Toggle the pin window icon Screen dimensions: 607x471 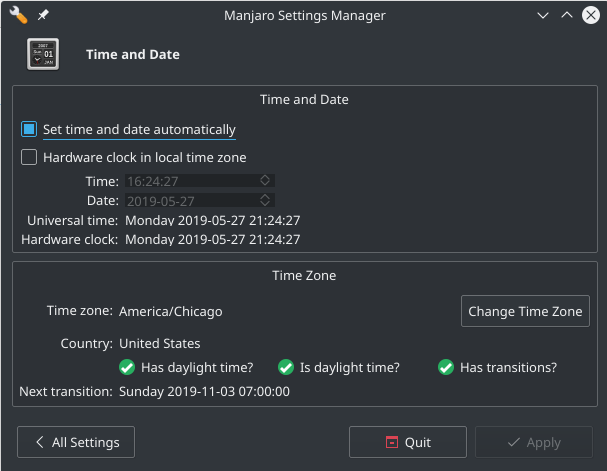pyautogui.click(x=43, y=15)
